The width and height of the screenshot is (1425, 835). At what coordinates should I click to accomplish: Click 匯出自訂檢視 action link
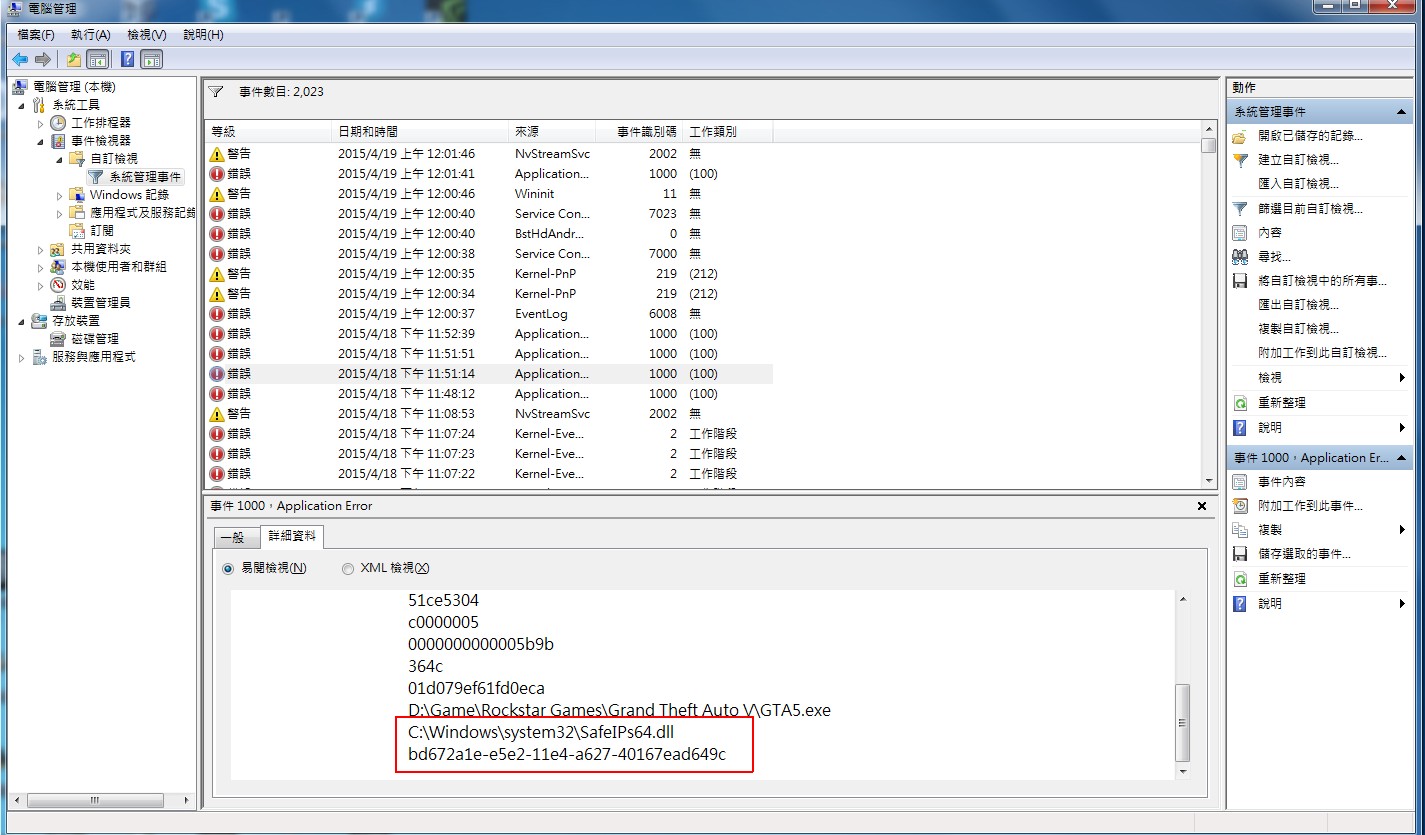[x=1298, y=305]
